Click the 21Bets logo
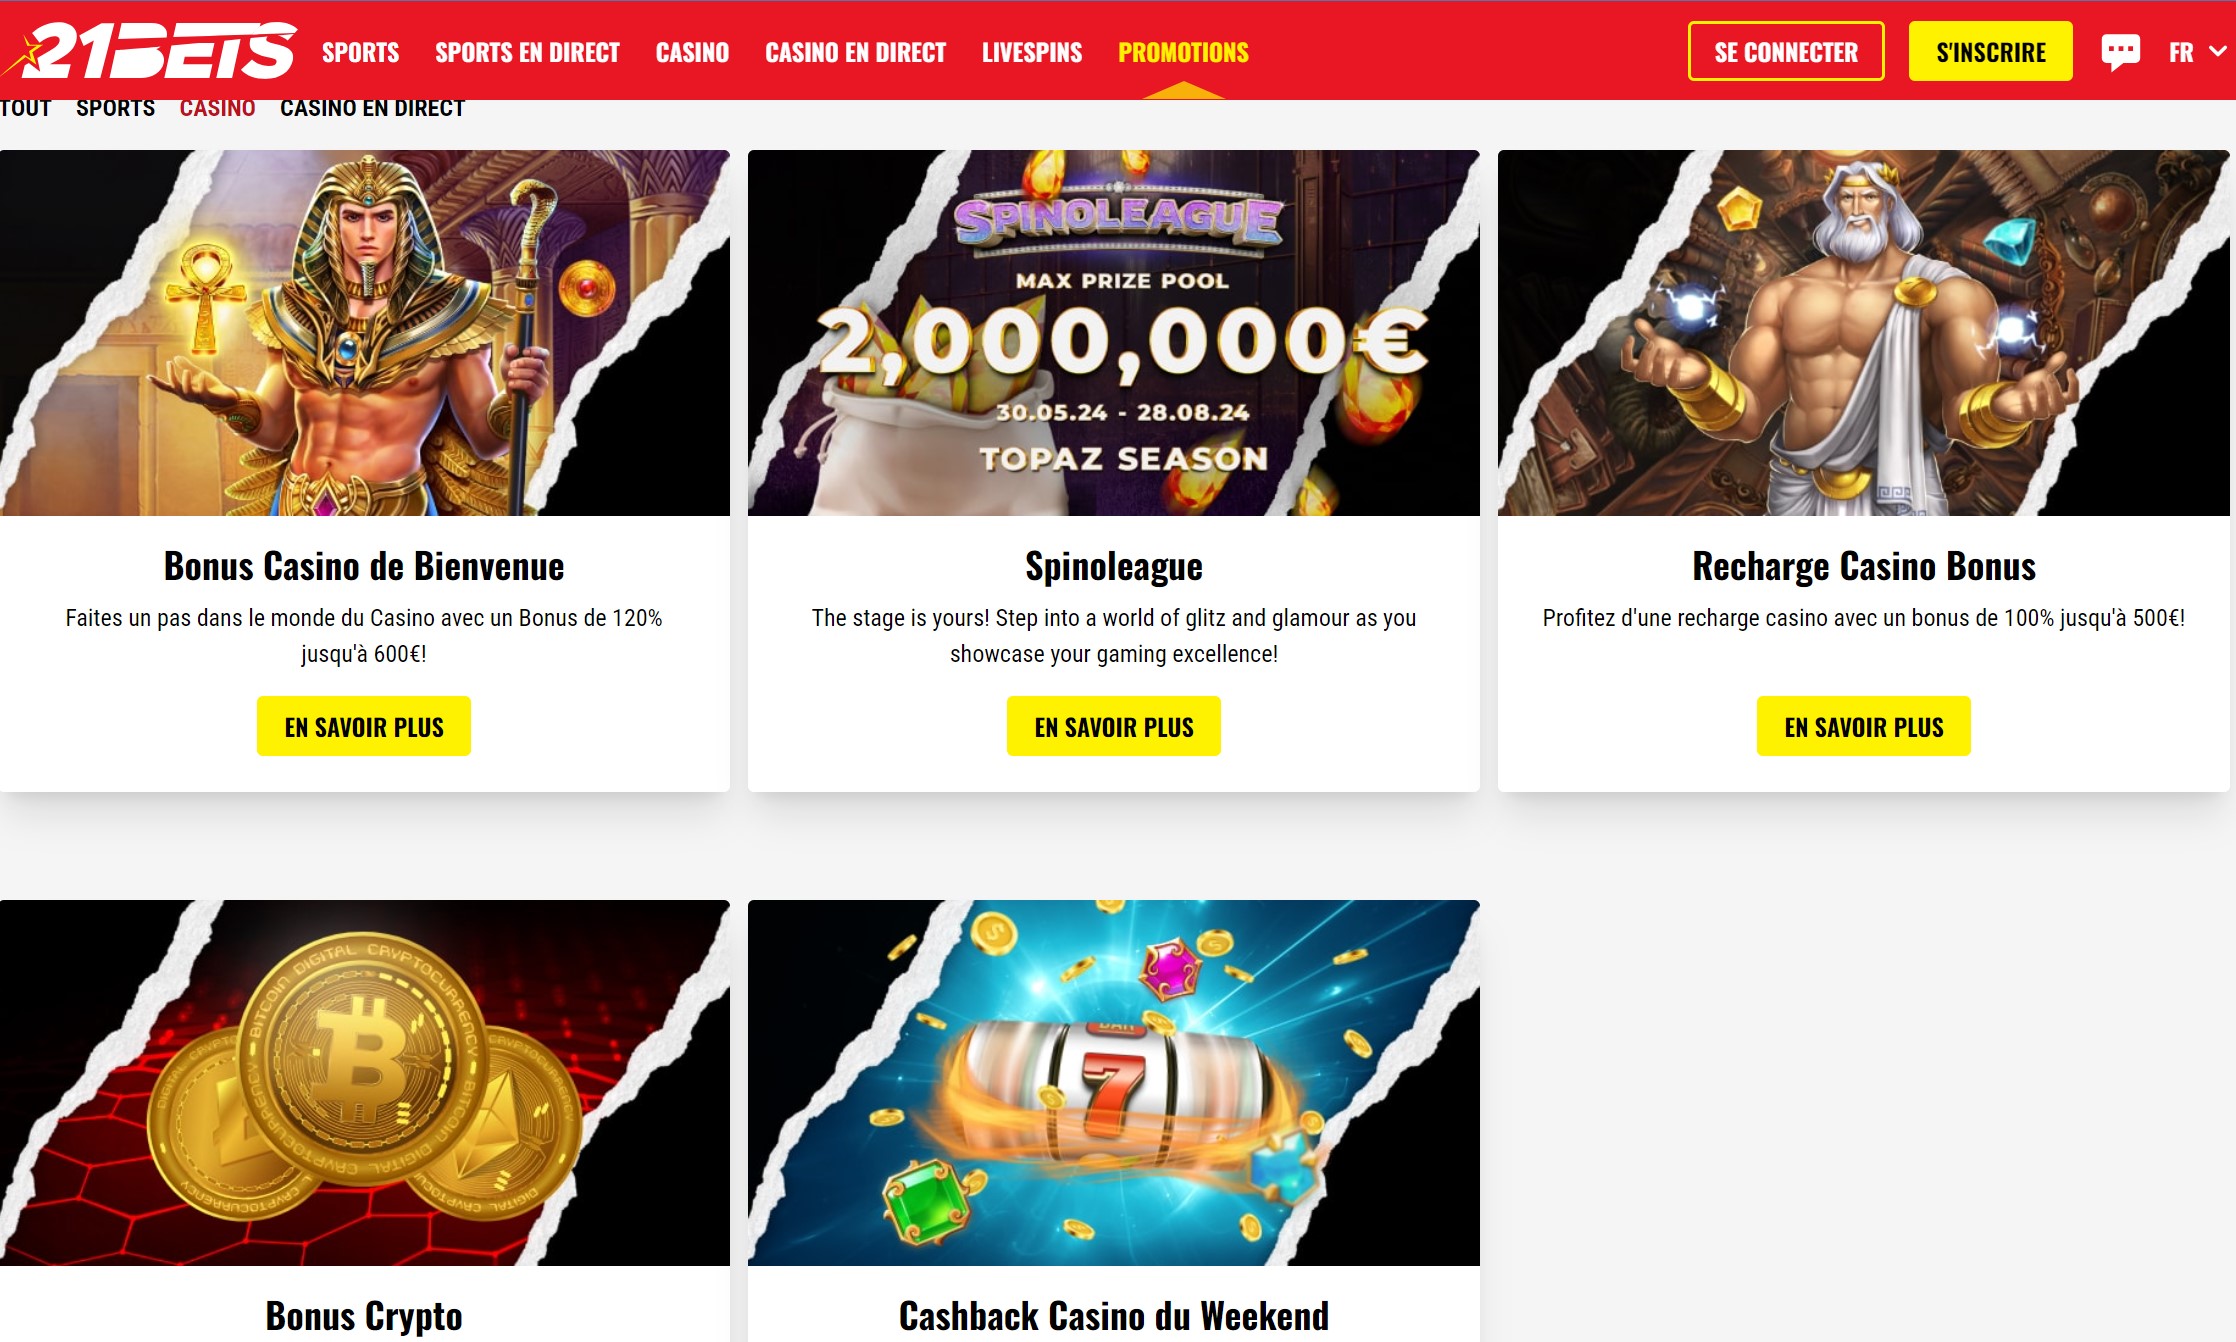The image size is (2236, 1342). [150, 50]
